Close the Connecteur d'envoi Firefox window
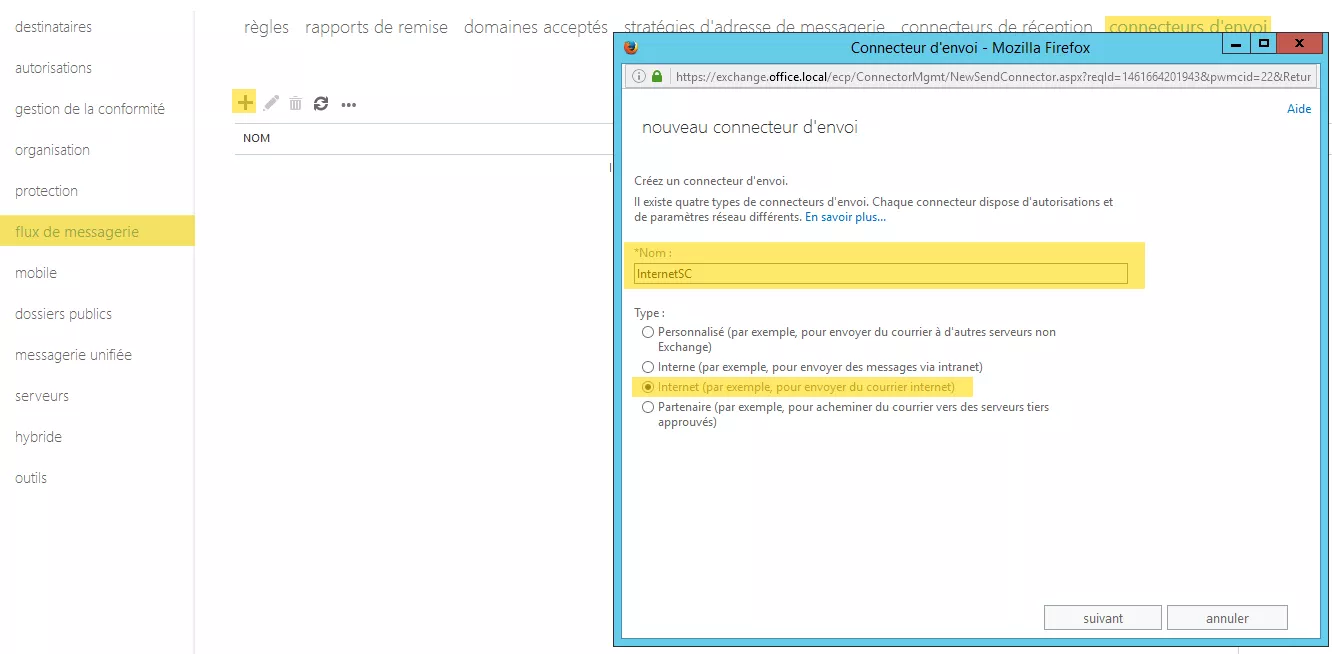 (1300, 44)
